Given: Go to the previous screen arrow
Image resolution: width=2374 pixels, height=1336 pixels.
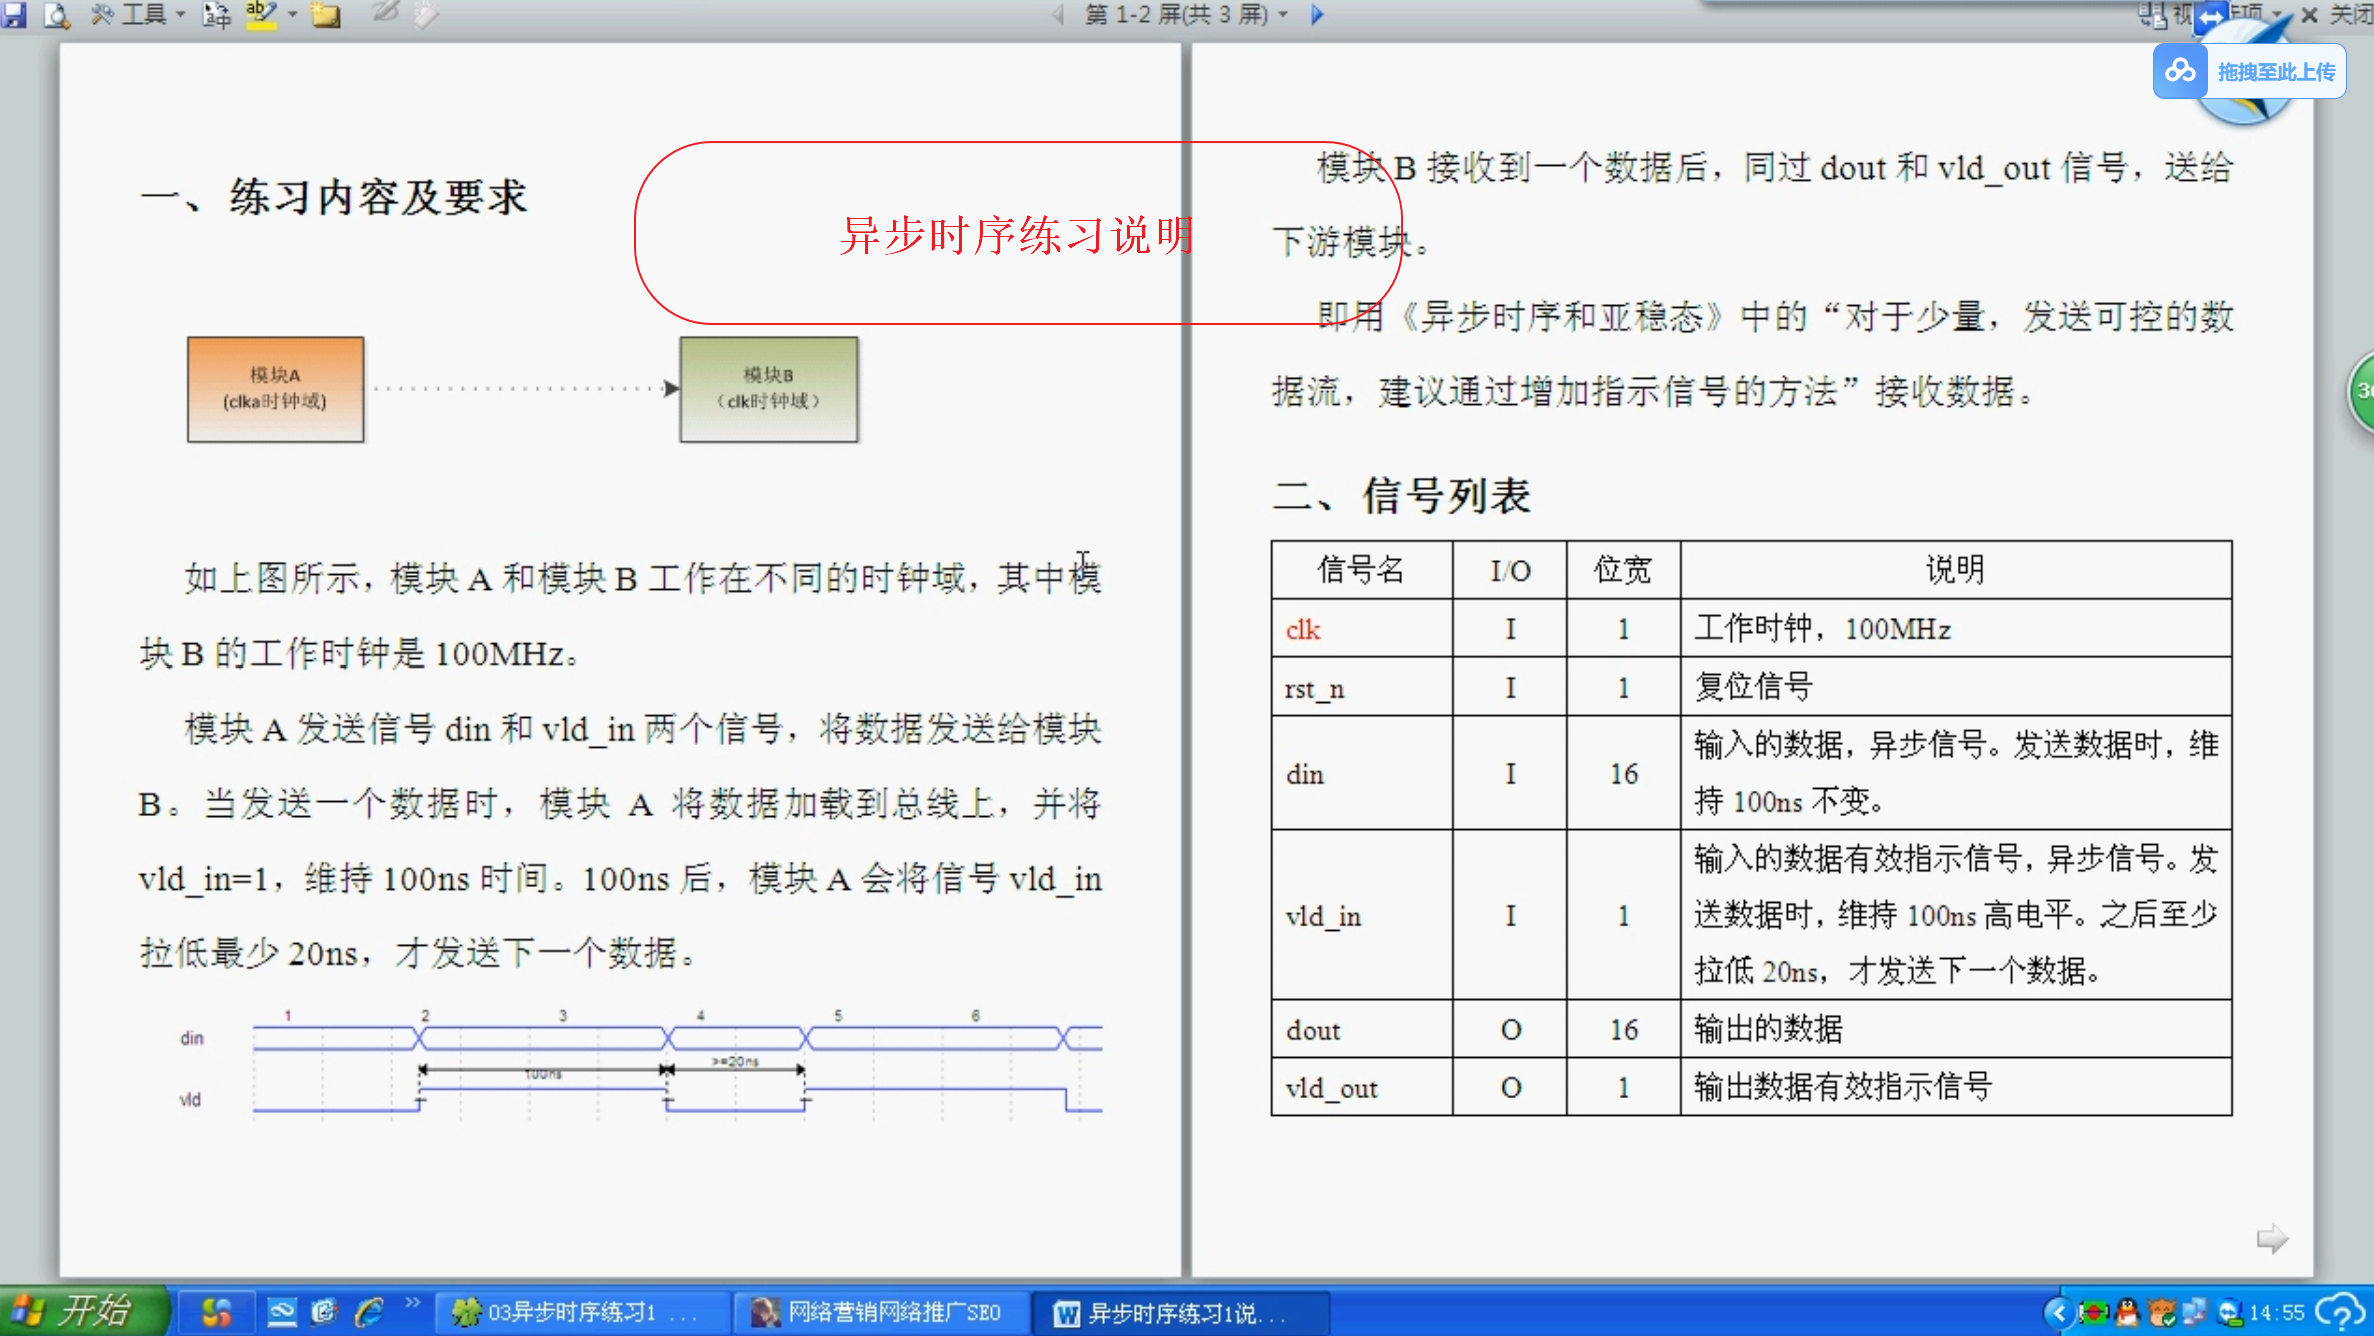Looking at the screenshot, I should tap(1058, 15).
